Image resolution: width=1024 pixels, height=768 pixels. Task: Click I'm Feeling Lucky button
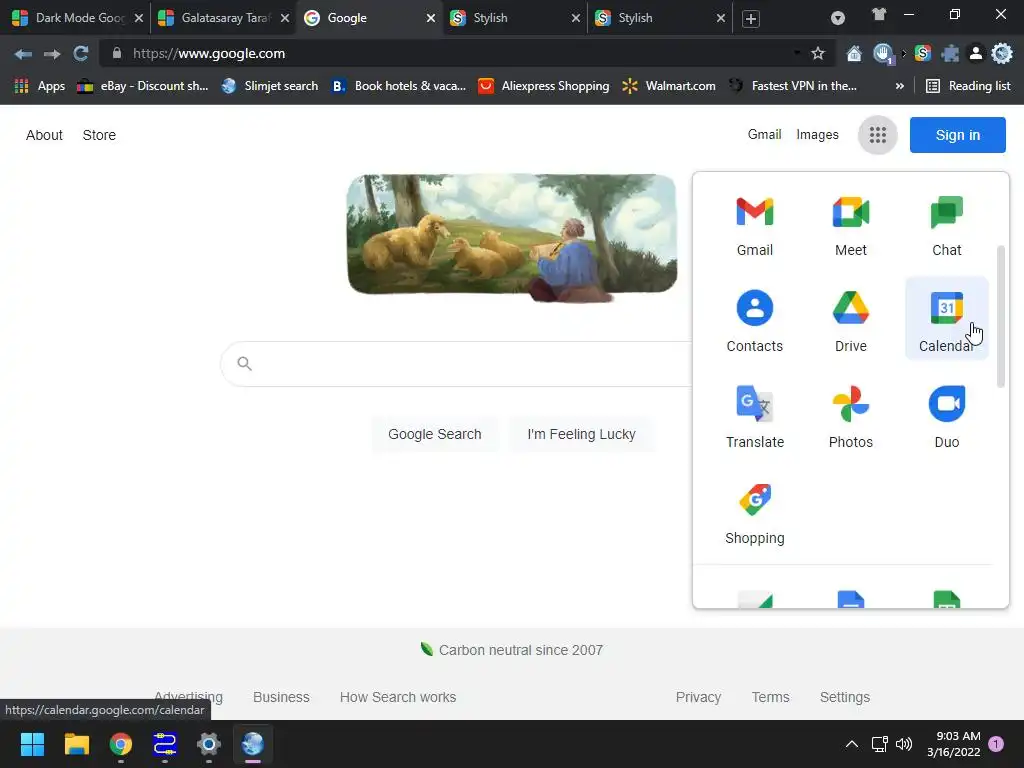[581, 434]
